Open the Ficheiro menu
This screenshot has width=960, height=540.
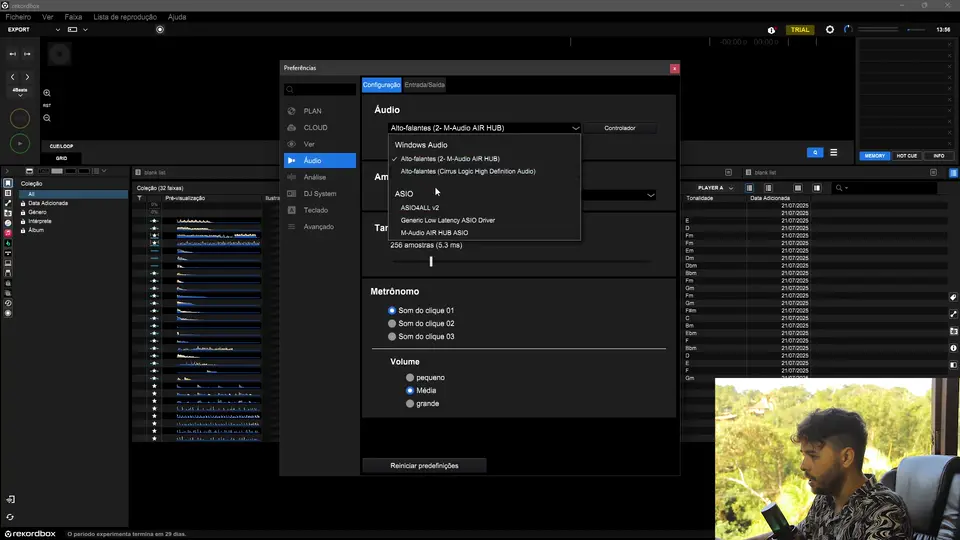[x=18, y=17]
